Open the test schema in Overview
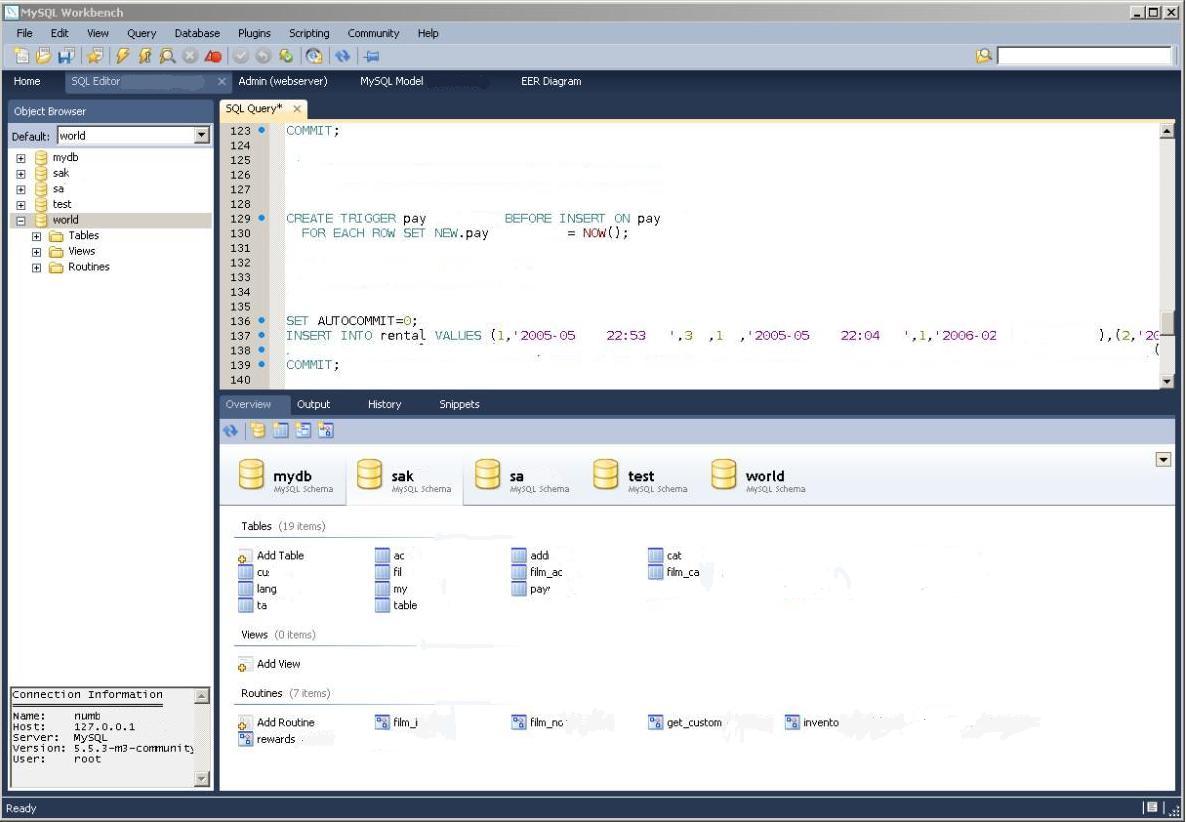 (x=640, y=476)
